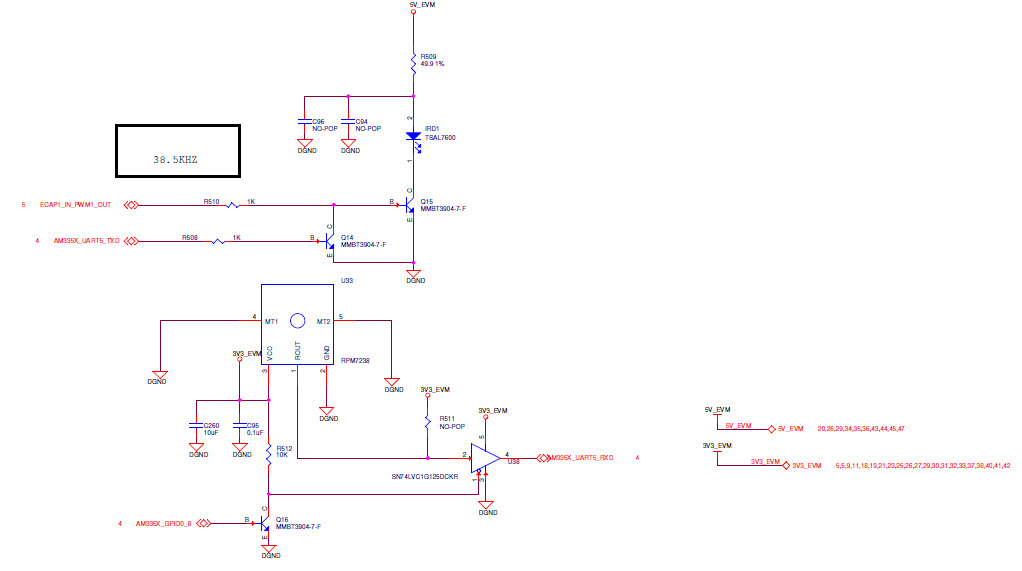
Task: Click the DGND symbol below U38 buffer
Action: tap(486, 506)
